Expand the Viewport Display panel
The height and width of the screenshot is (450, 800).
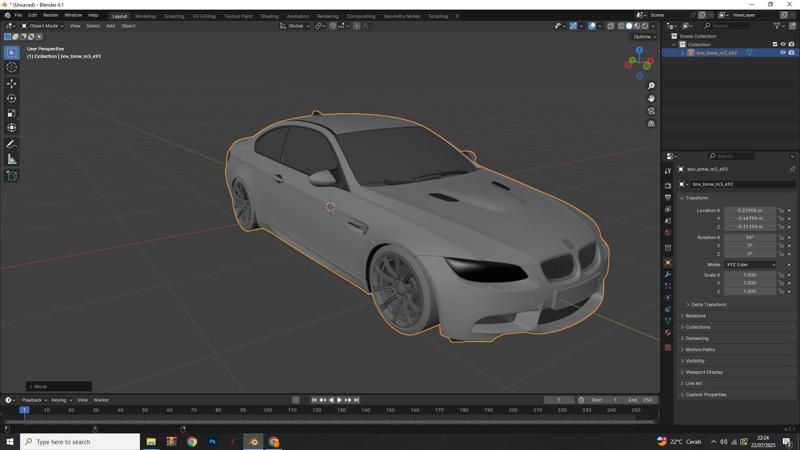[704, 372]
